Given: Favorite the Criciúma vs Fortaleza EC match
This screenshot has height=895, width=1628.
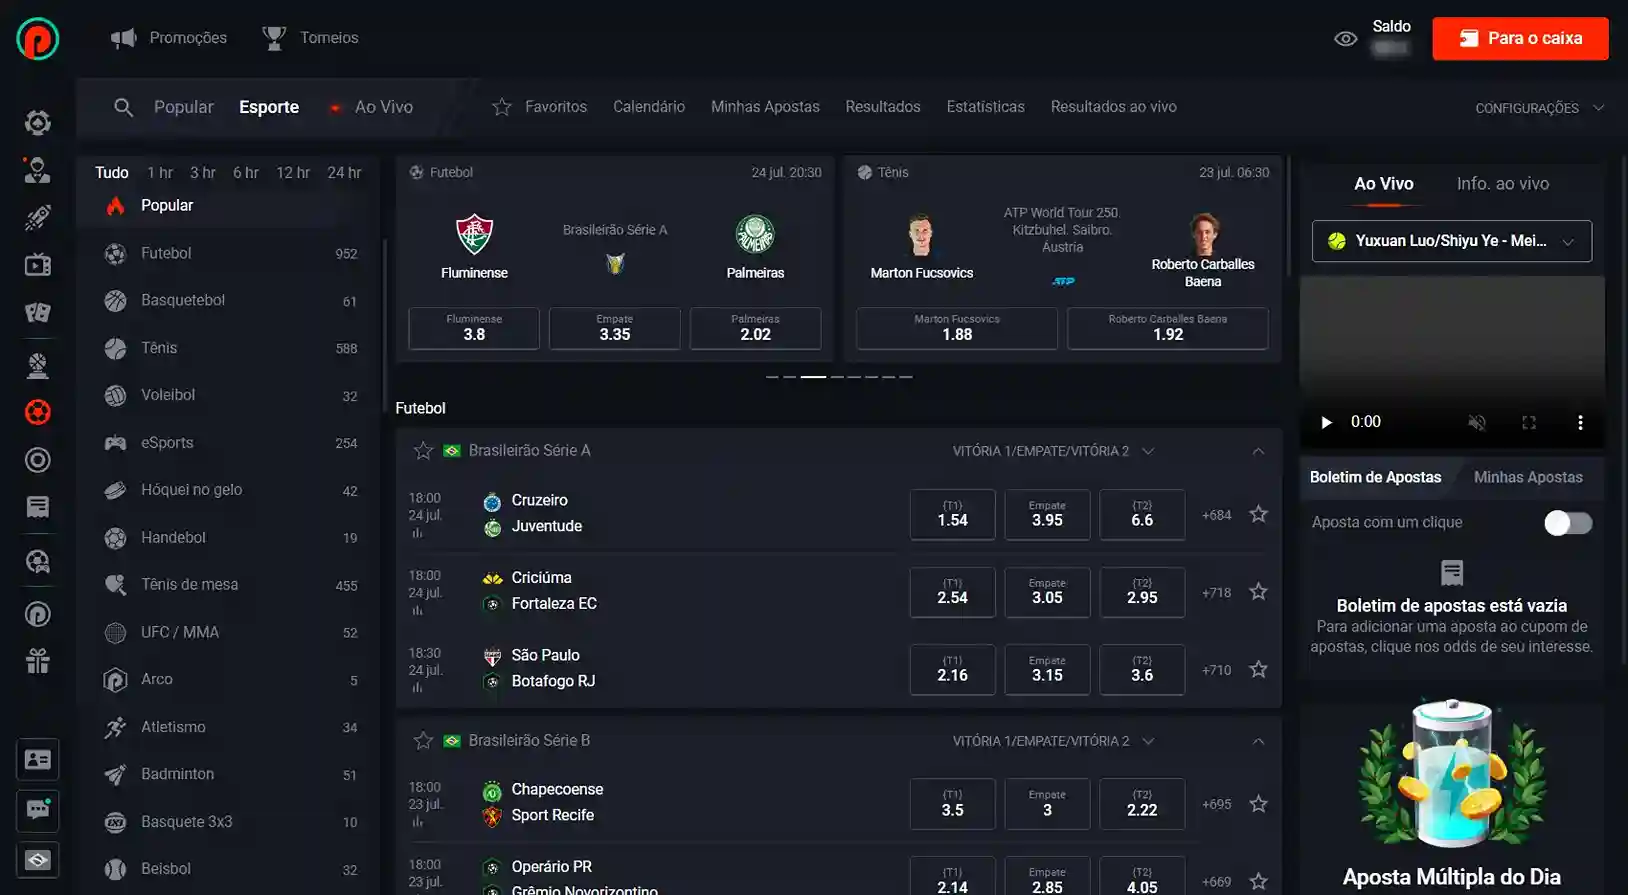Looking at the screenshot, I should (x=1258, y=592).
